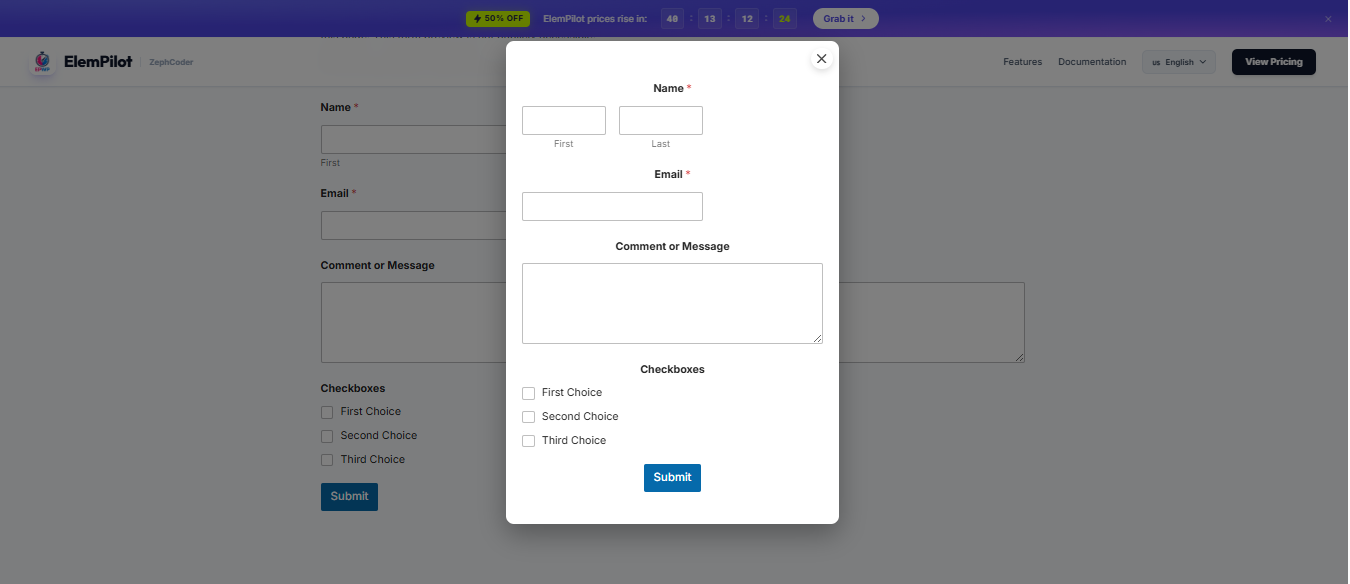Check First Choice in the popup
The height and width of the screenshot is (584, 1350).
tap(528, 393)
